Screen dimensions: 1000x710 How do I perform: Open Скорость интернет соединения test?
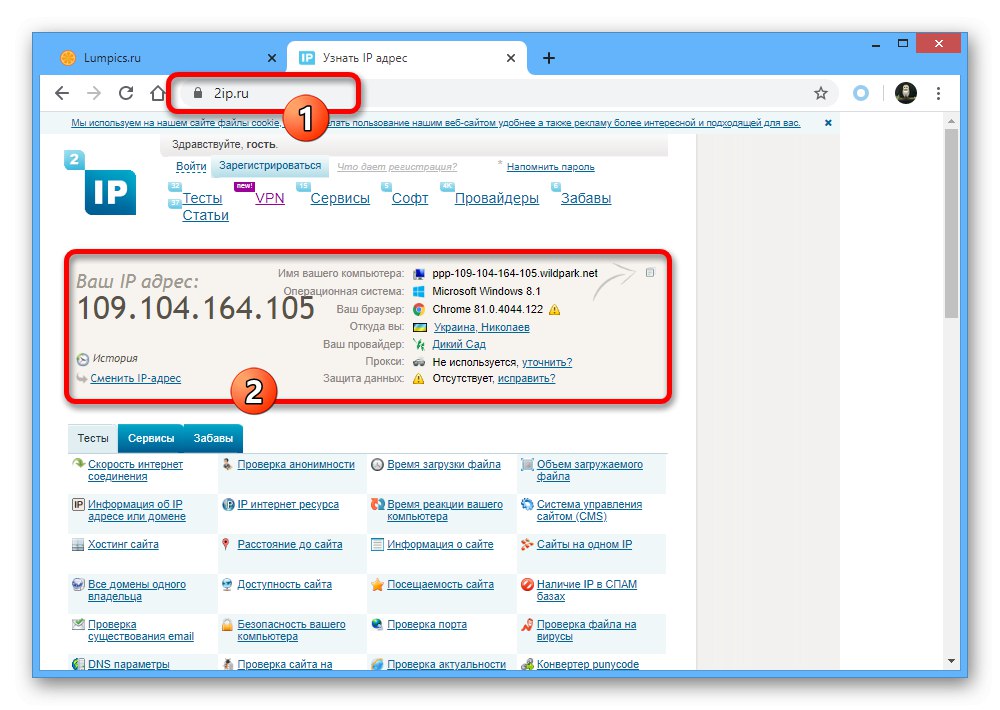pos(135,471)
